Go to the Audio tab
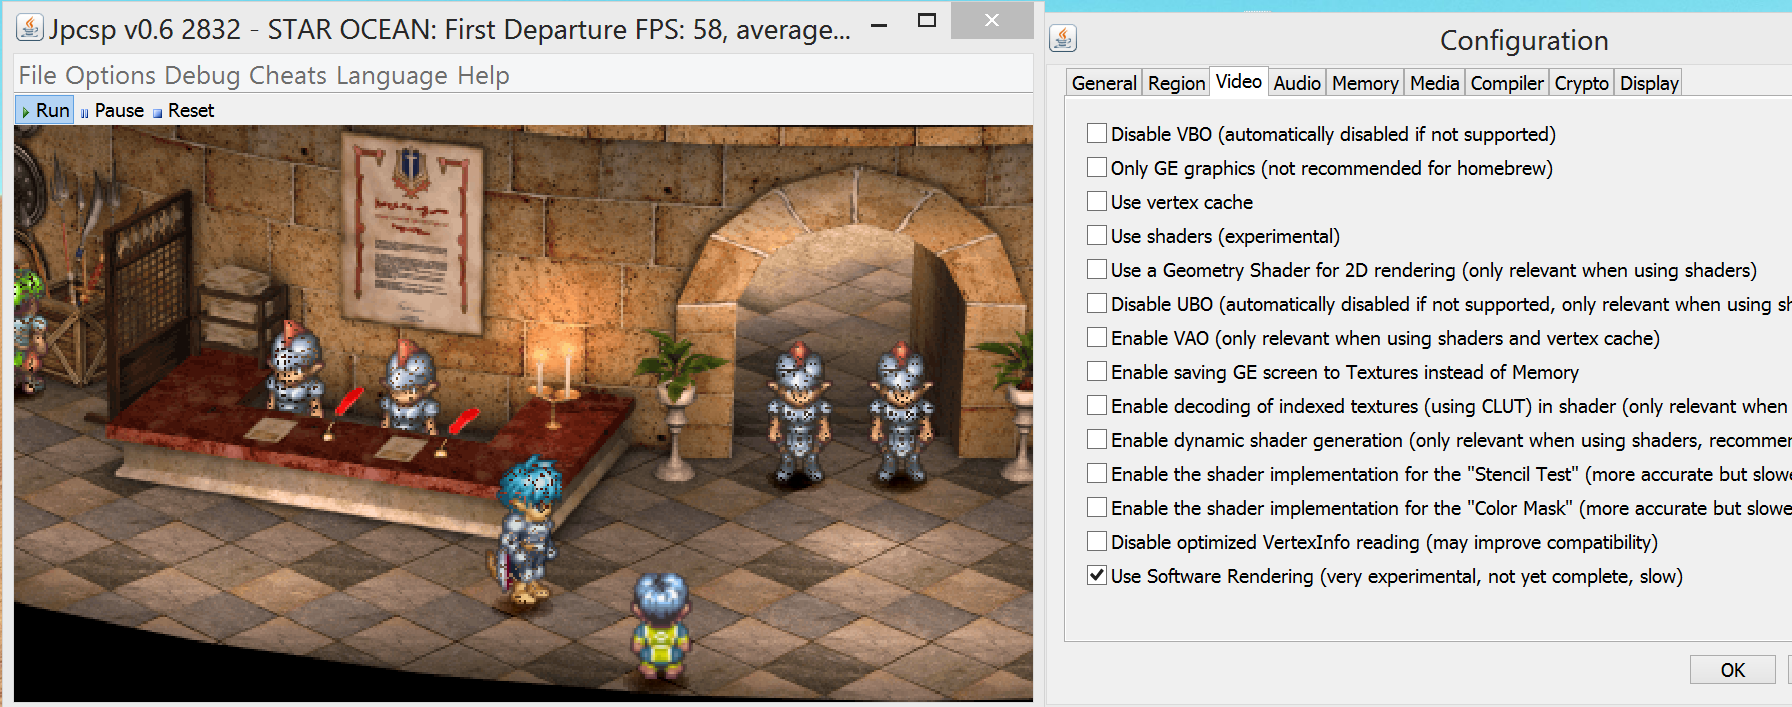1792x707 pixels. tap(1297, 83)
